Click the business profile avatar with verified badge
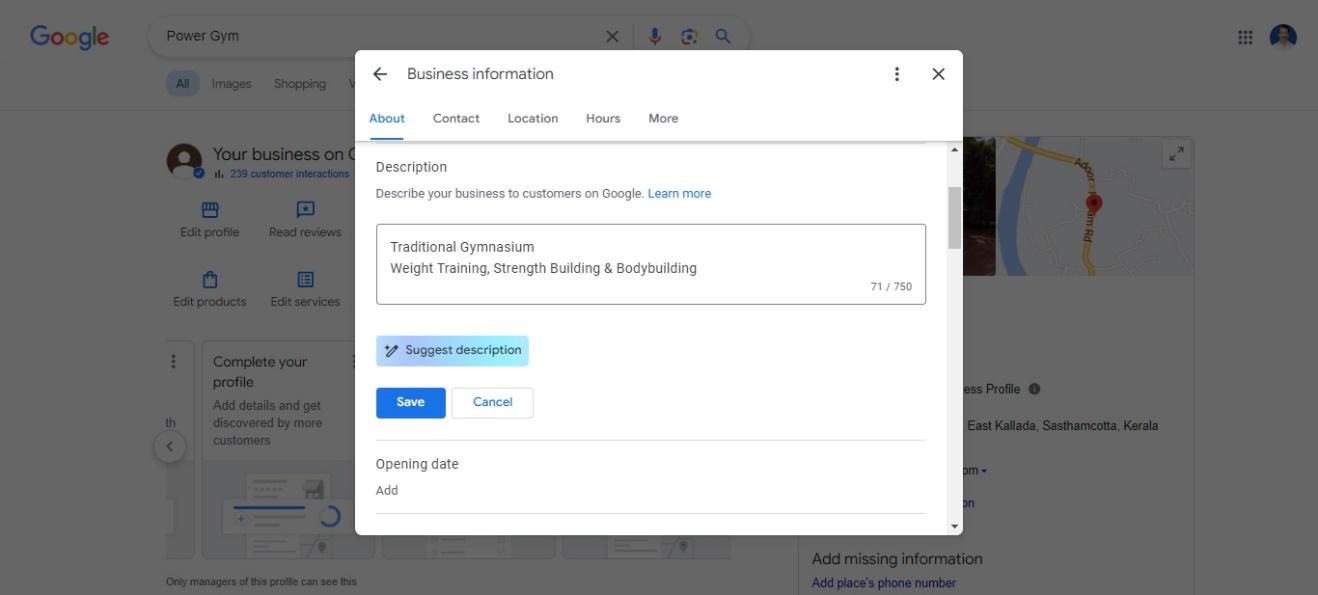Screen dimensions: 1318x595 (x=184, y=161)
